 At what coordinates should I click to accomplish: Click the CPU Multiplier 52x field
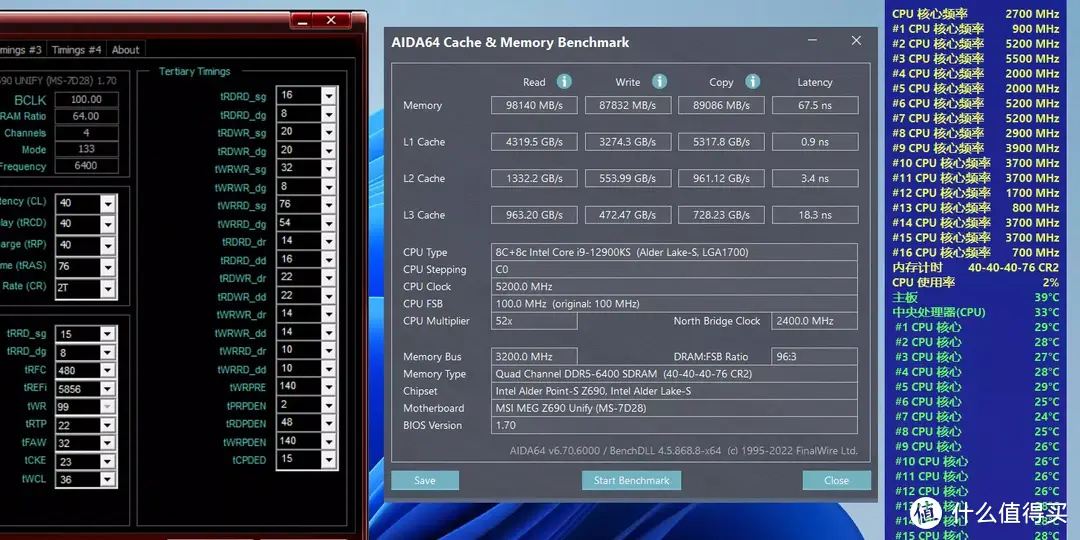(534, 321)
